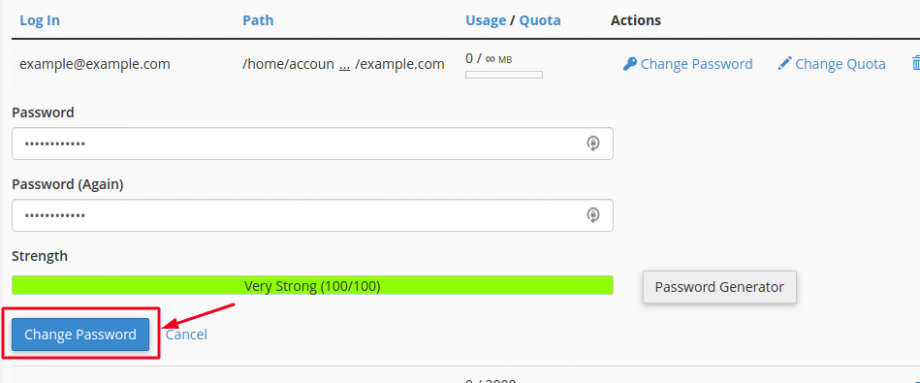Click the generator icon inside Password (Again) field
920x383 pixels.
click(593, 215)
